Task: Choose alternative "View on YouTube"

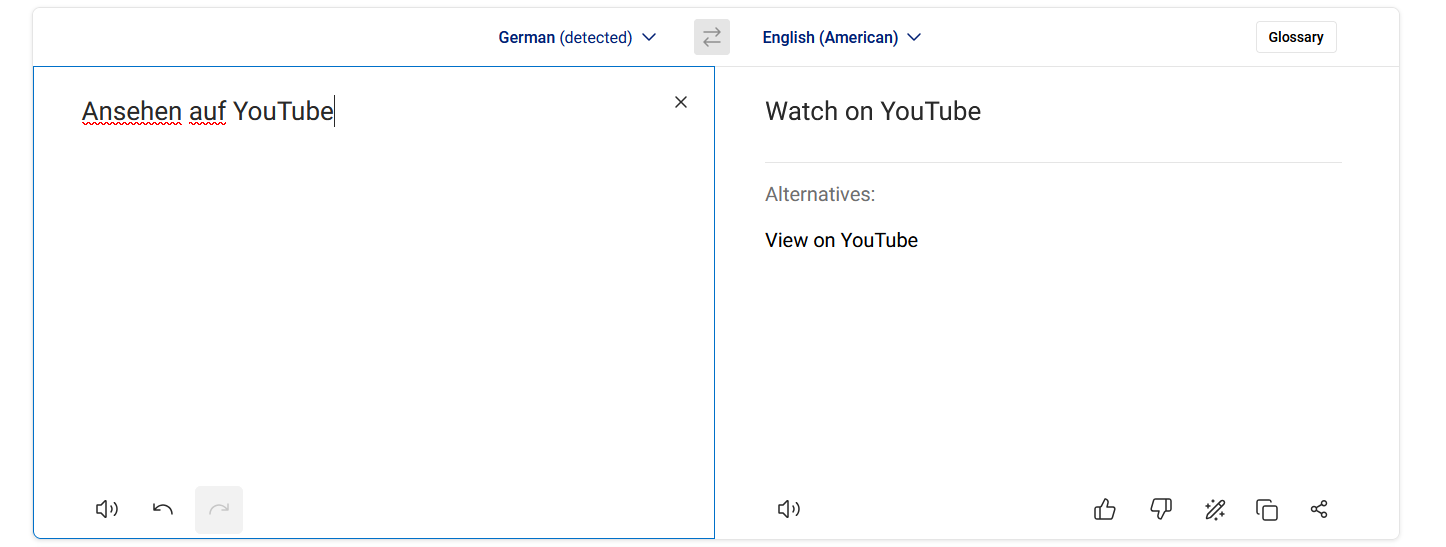Action: (x=841, y=240)
